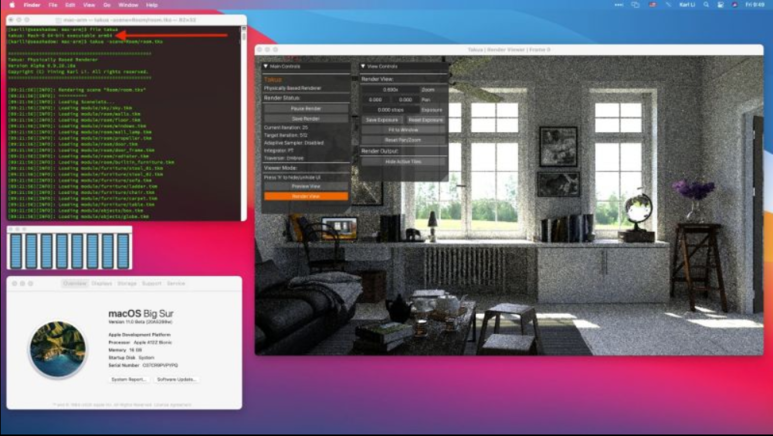Select the Overview tab in About This Mac
Viewport: 773px width, 436px height.
click(74, 284)
